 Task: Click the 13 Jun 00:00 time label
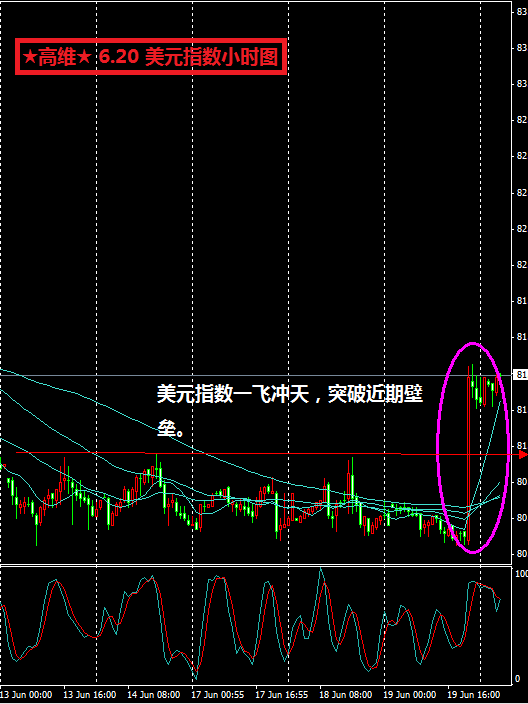pyautogui.click(x=27, y=695)
